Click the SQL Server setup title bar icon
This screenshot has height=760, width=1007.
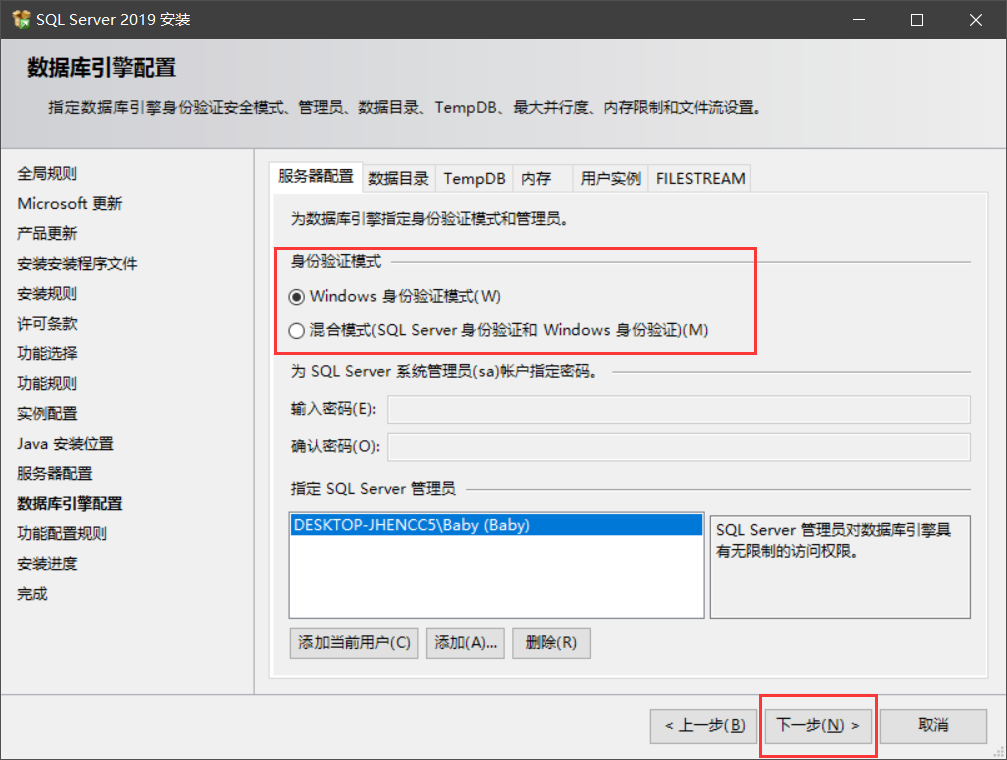(x=21, y=19)
